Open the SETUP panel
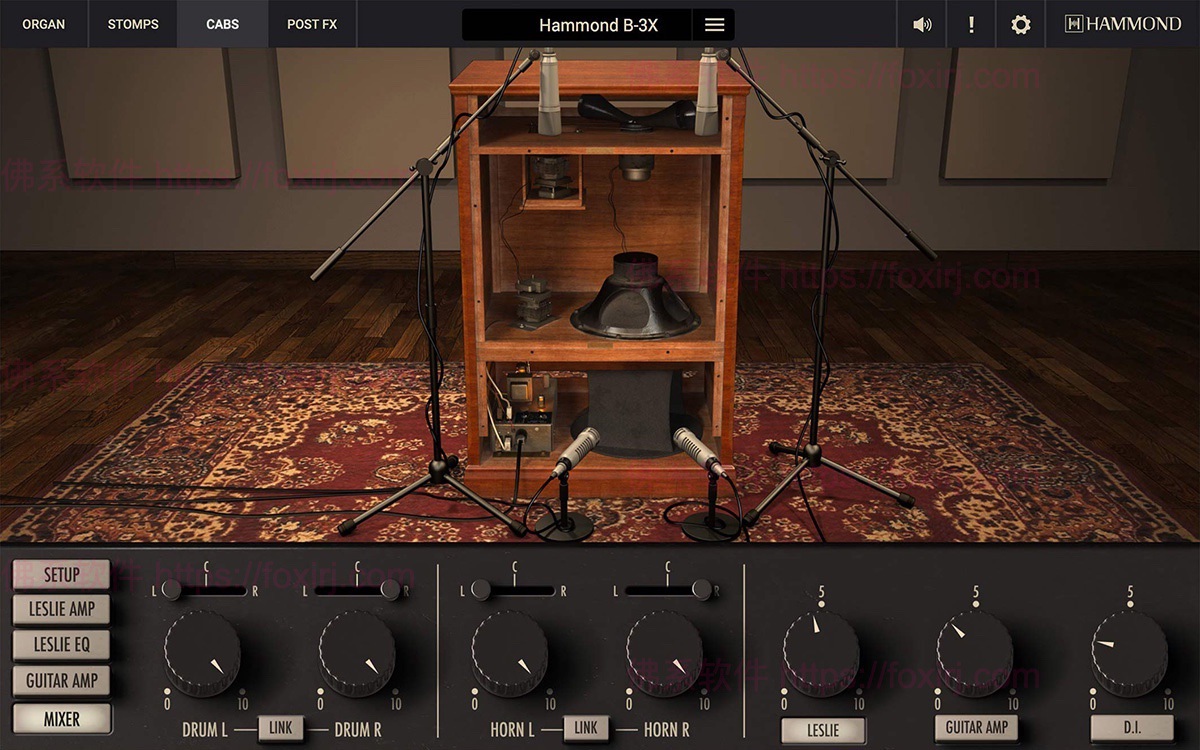 click(x=60, y=574)
